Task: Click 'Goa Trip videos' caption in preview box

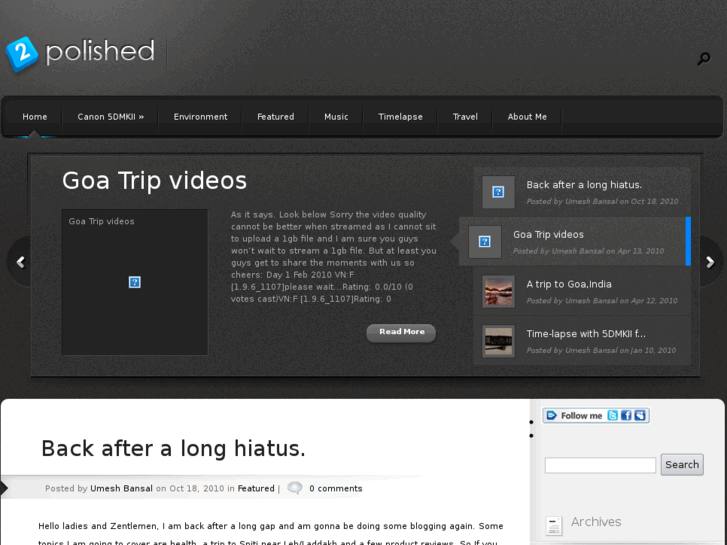Action: 102,221
